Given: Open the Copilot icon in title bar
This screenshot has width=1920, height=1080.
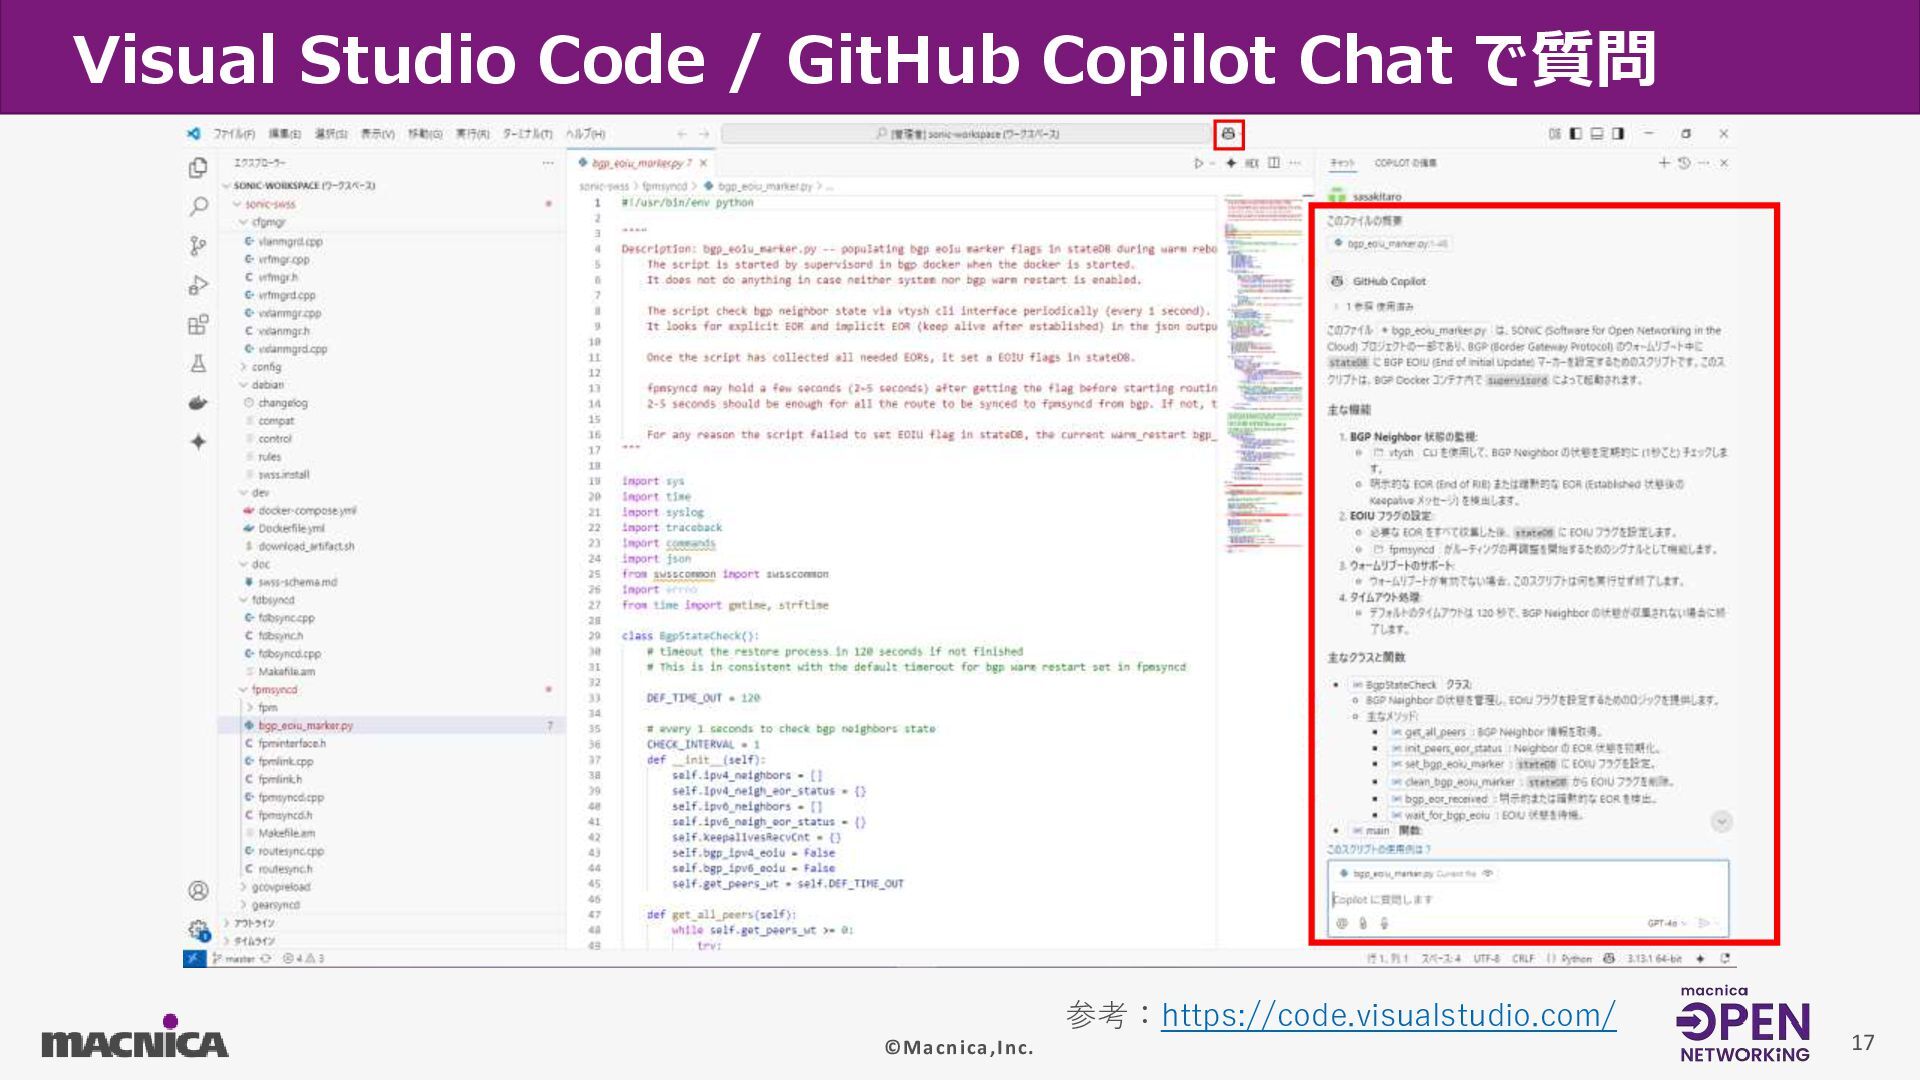Looking at the screenshot, I should (x=1228, y=133).
